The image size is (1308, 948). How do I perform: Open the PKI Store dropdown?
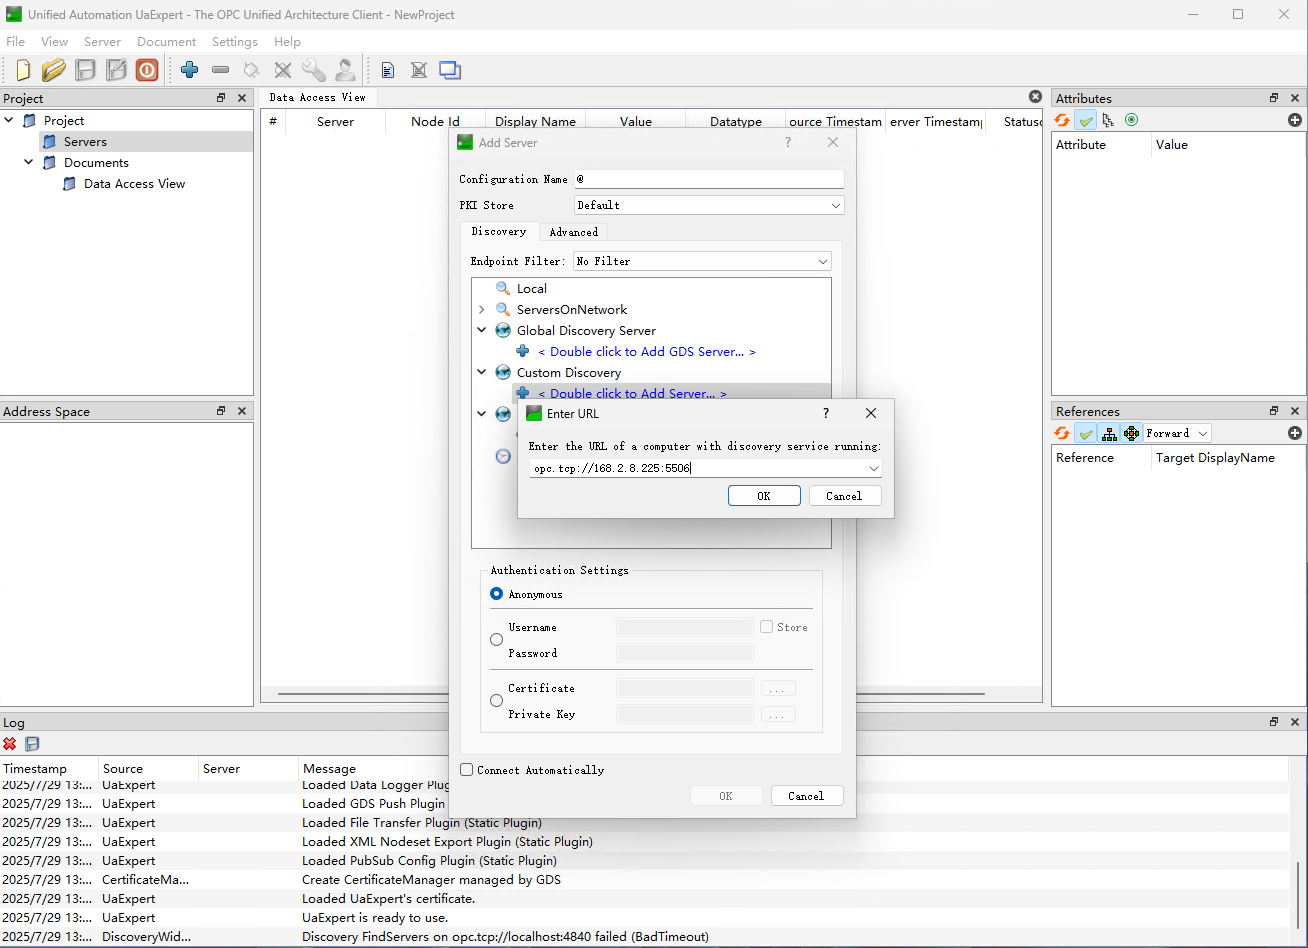(x=710, y=205)
